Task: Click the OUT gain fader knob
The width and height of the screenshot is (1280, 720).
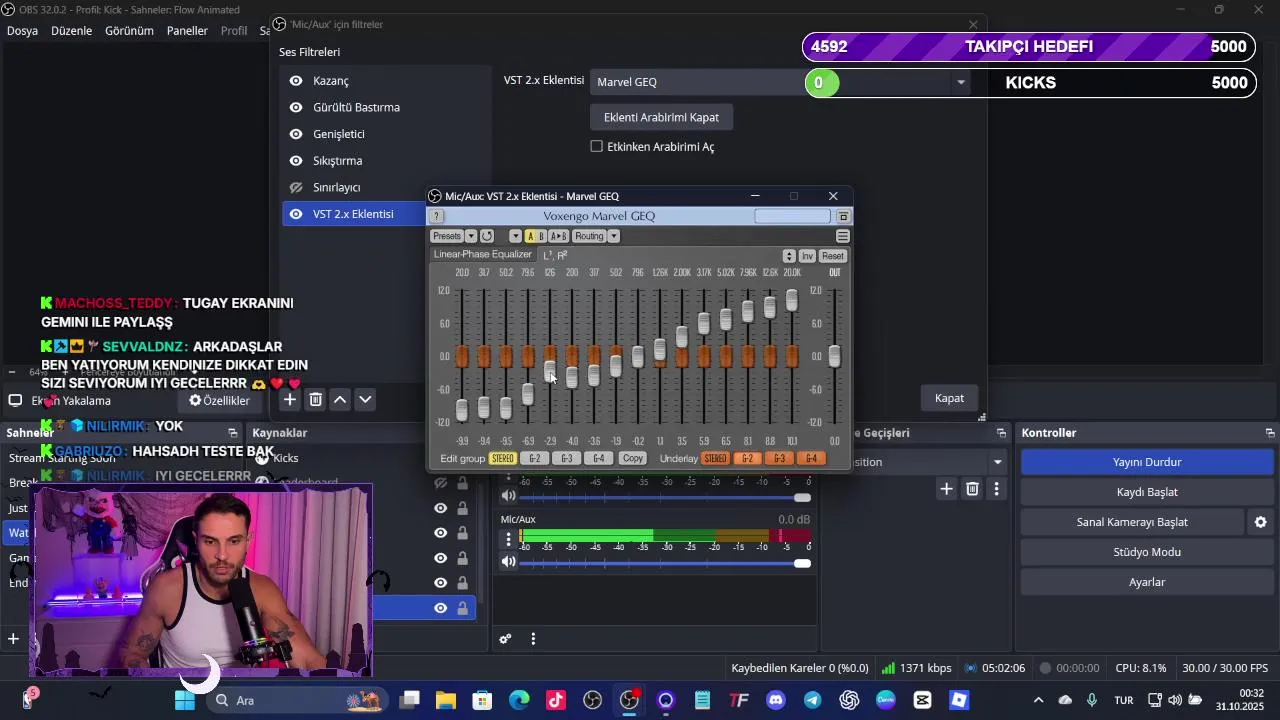Action: tap(834, 356)
